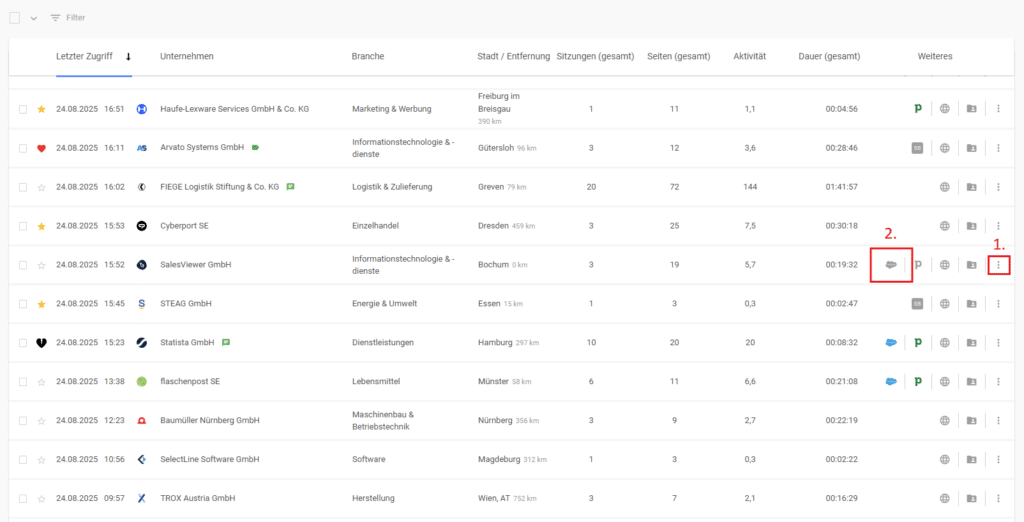1024x522 pixels.
Task: Sort by Branche column header
Action: tap(368, 56)
